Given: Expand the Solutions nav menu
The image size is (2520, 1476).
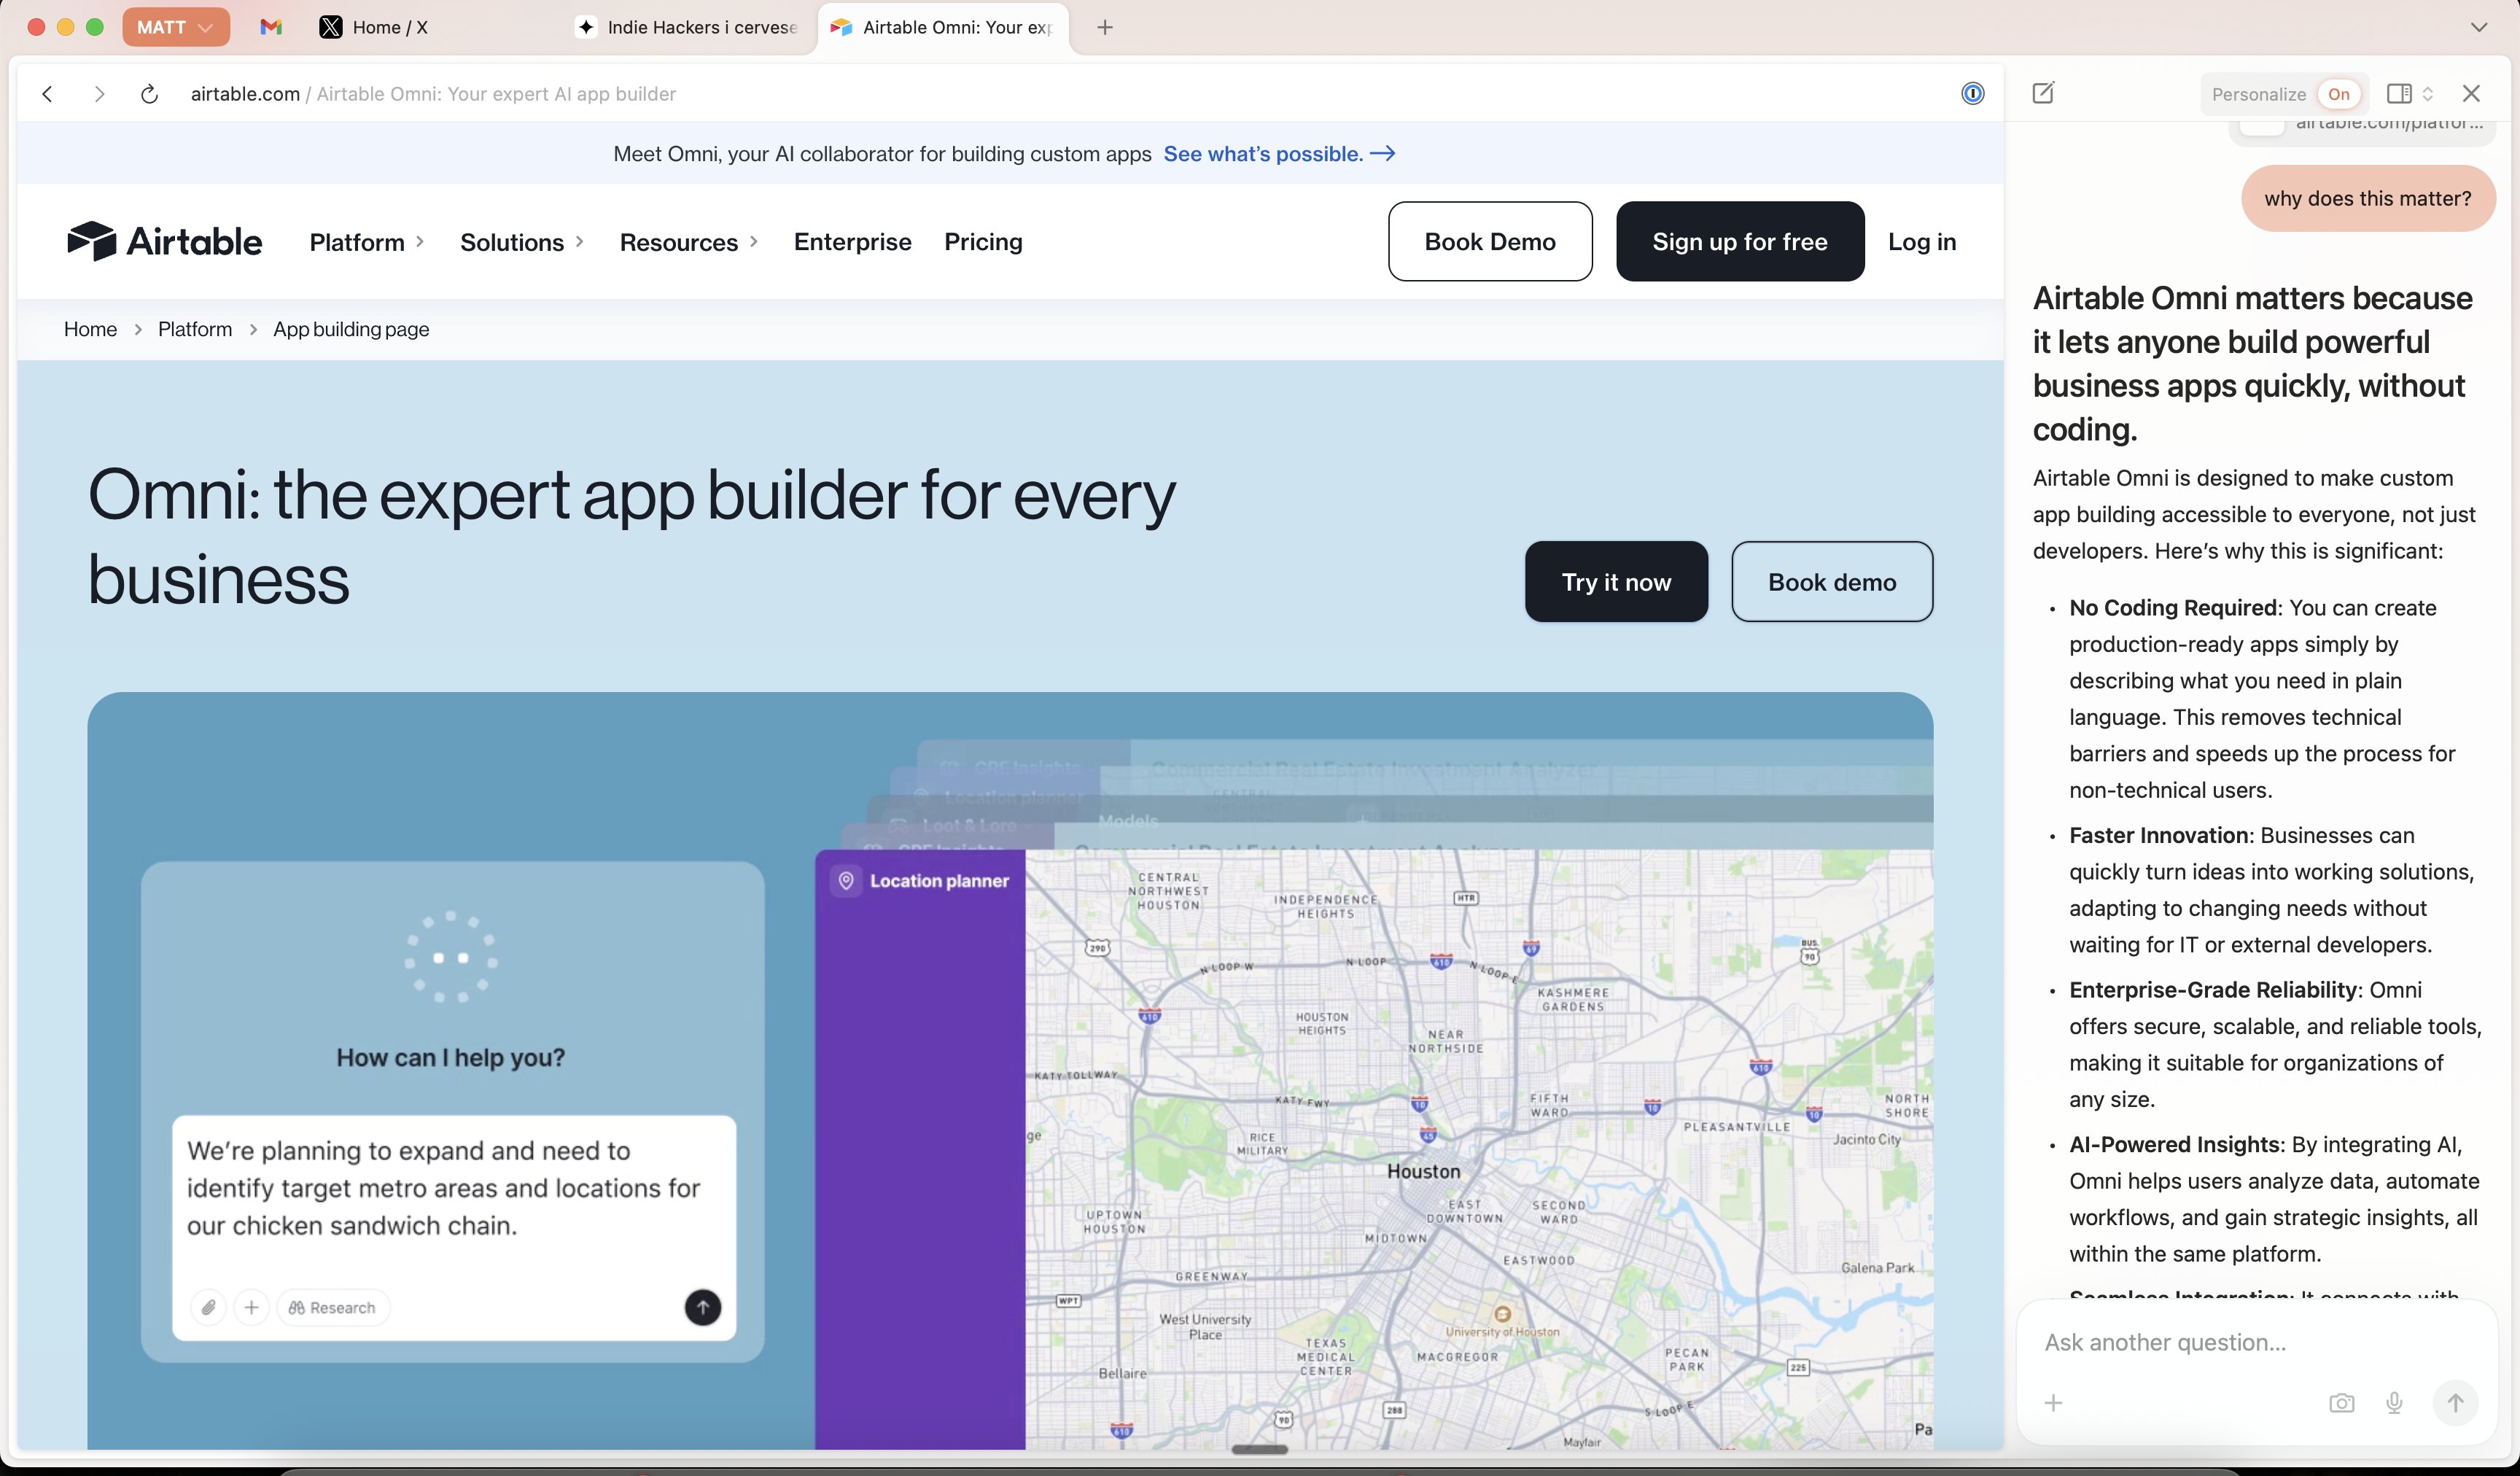Looking at the screenshot, I should [522, 242].
